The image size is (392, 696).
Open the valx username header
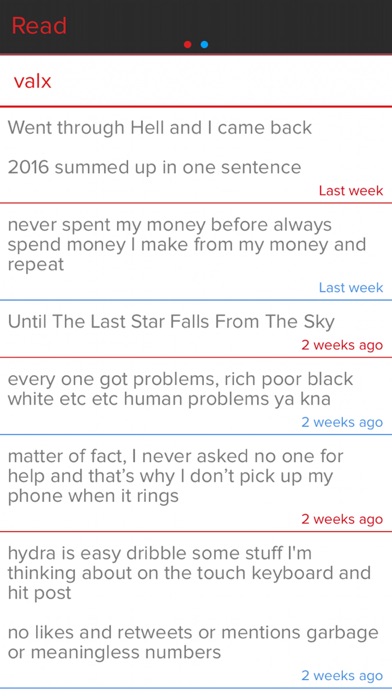tap(32, 81)
